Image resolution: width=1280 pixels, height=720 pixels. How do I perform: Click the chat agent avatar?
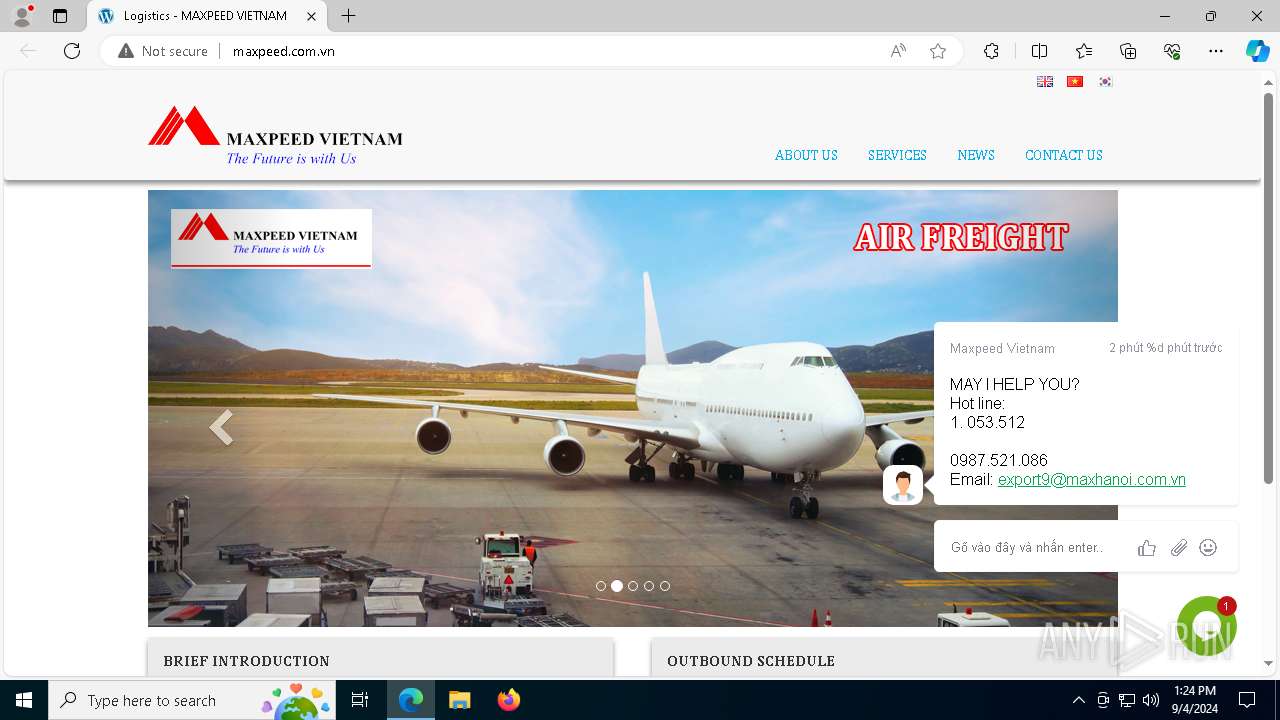903,485
